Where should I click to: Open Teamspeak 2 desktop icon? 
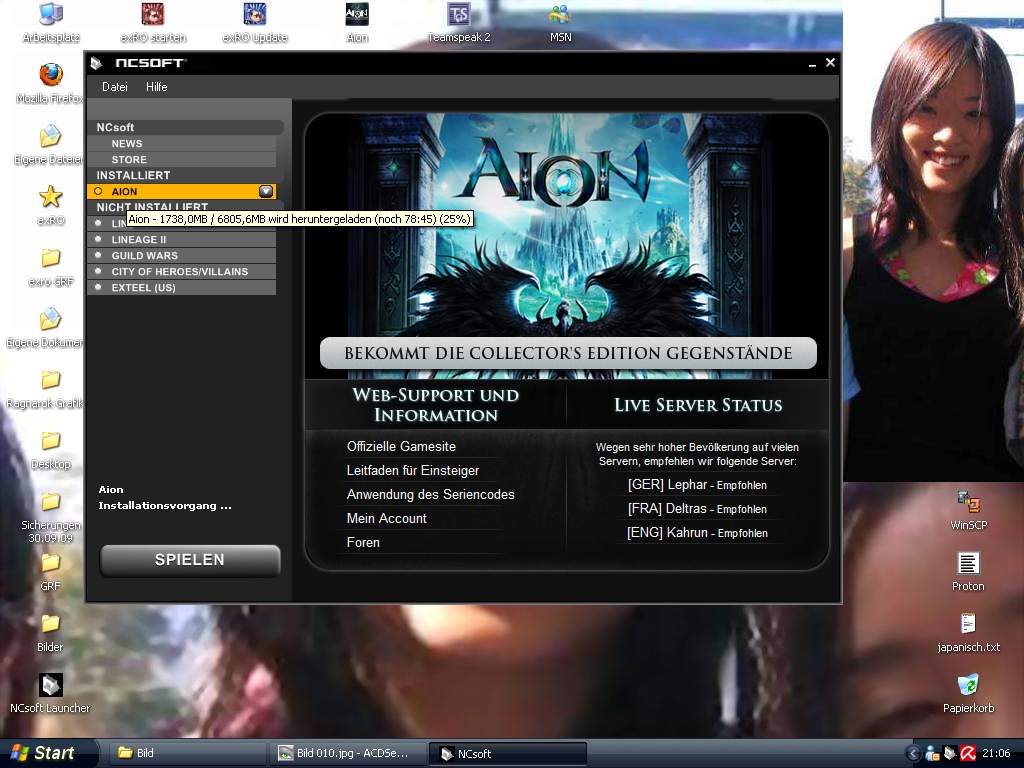(458, 23)
